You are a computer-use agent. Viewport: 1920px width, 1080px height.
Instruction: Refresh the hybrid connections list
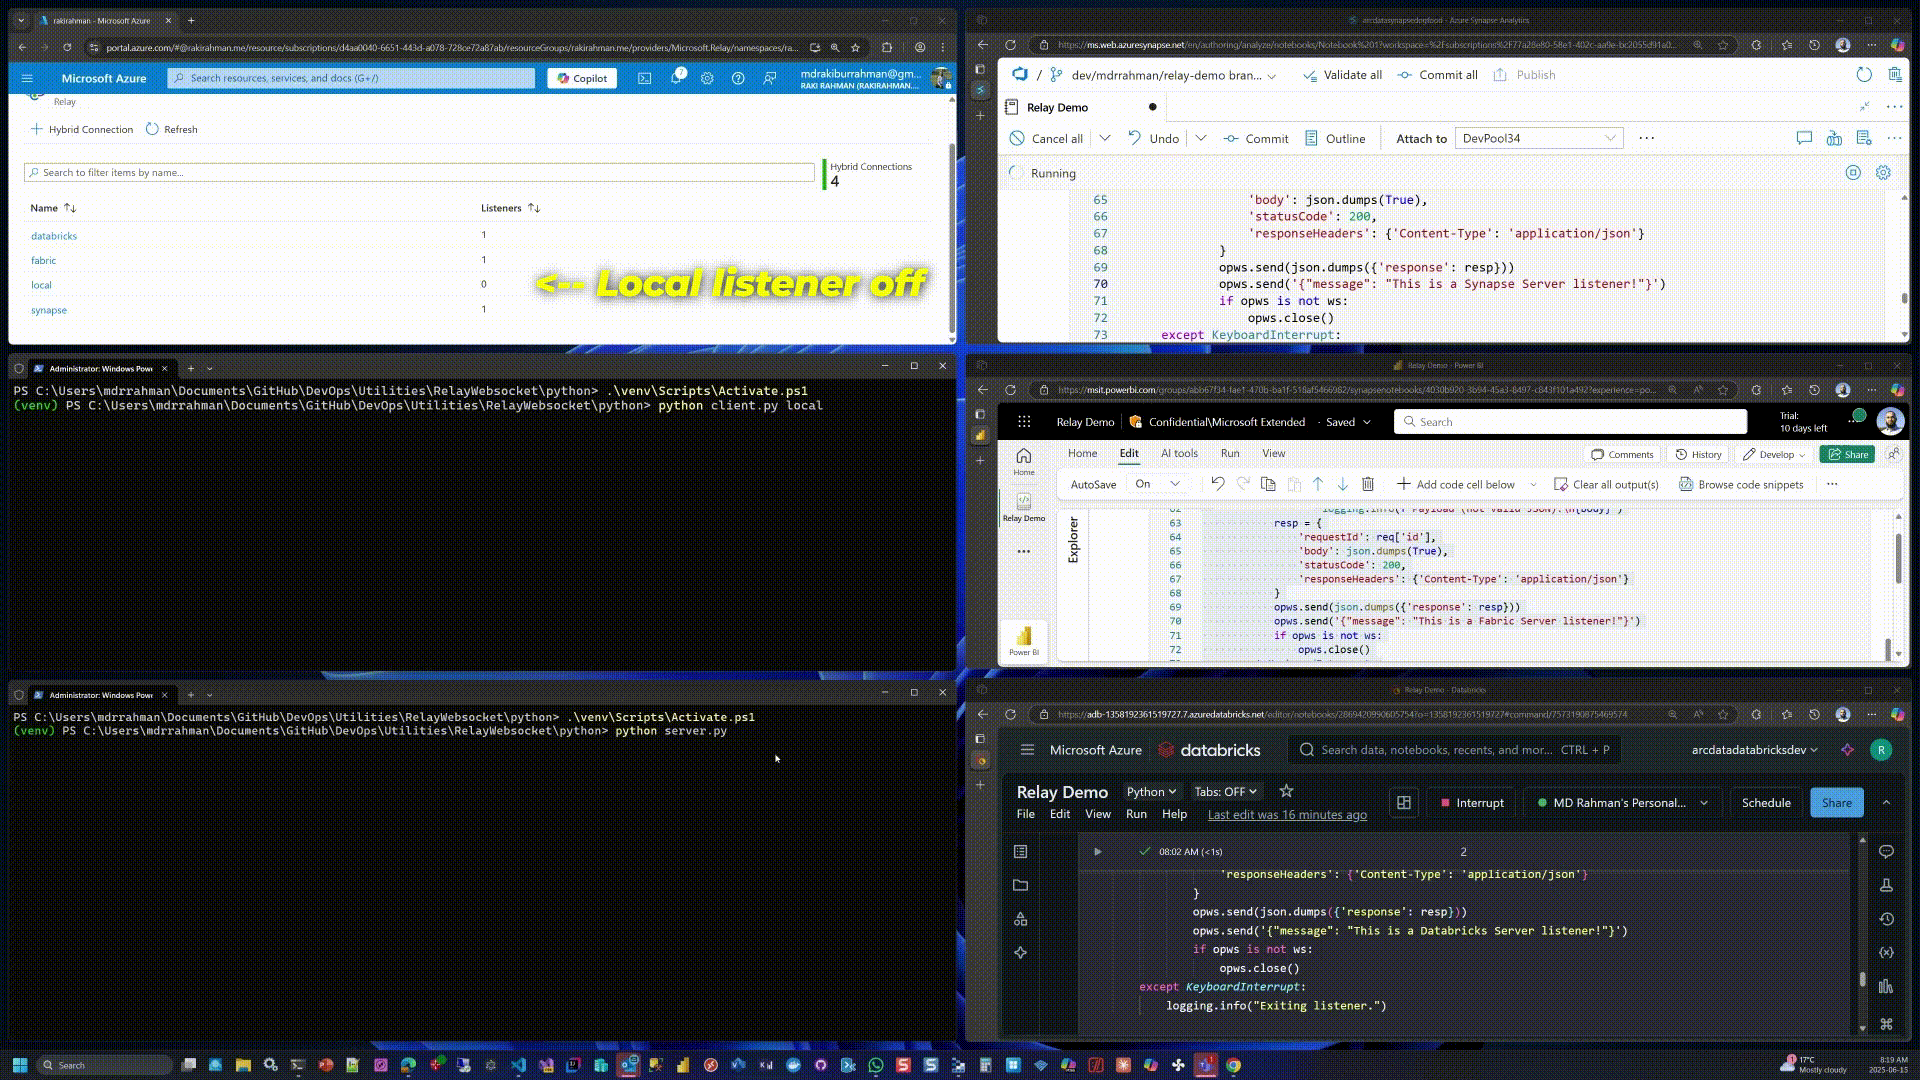[x=171, y=129]
